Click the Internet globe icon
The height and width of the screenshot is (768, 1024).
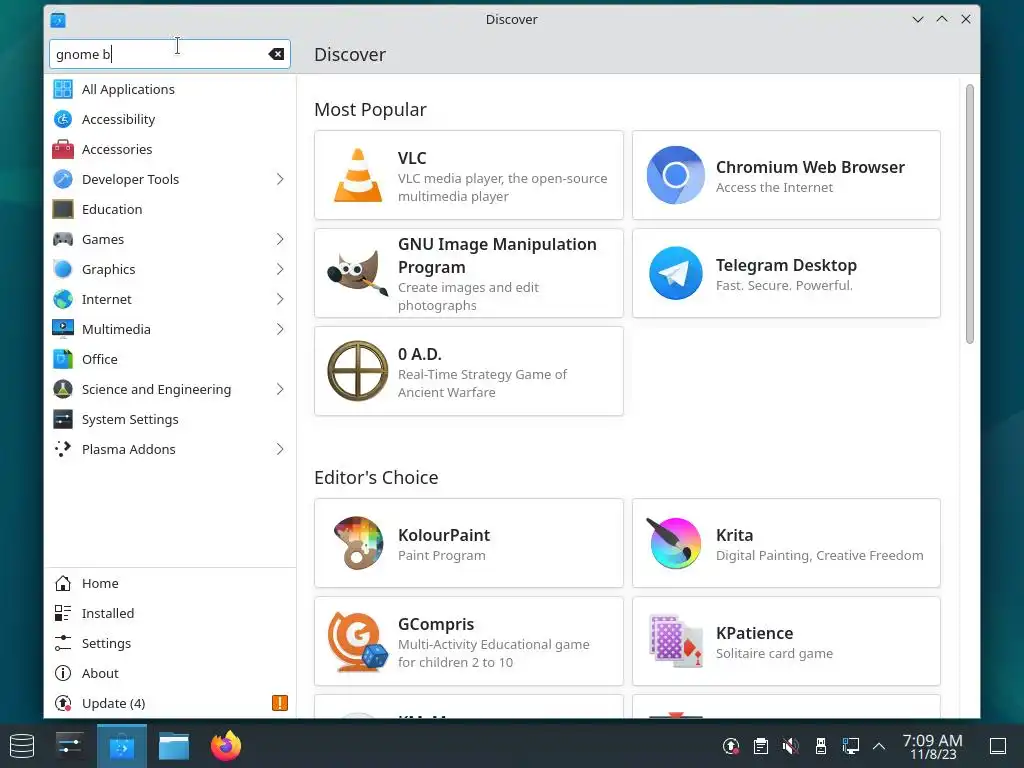pos(63,300)
